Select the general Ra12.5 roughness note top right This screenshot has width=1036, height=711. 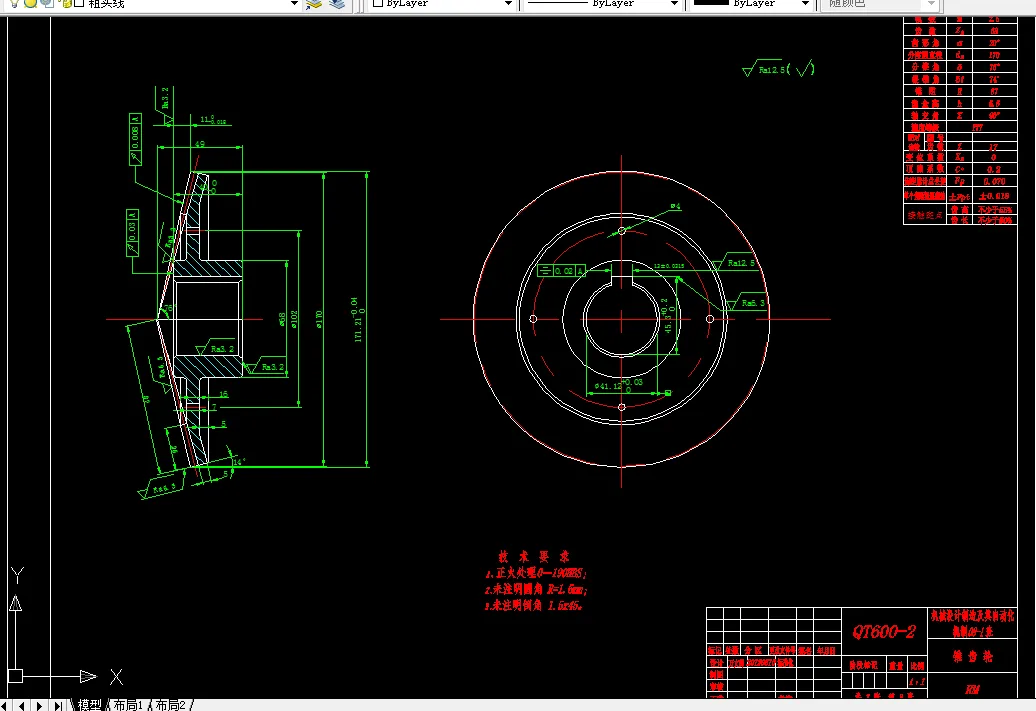(778, 68)
